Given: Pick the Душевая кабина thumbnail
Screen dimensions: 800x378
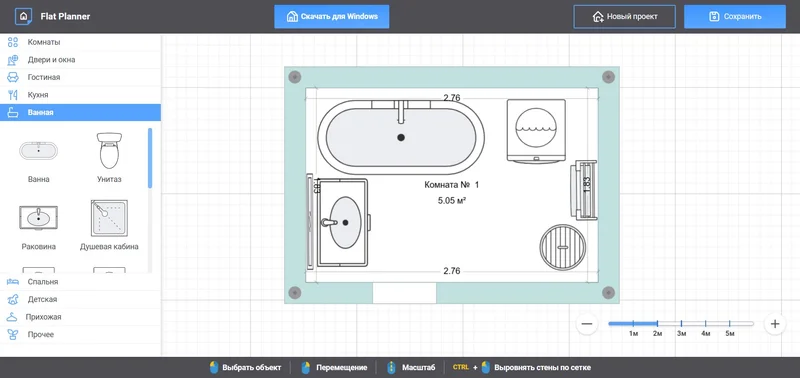Looking at the screenshot, I should point(109,218).
